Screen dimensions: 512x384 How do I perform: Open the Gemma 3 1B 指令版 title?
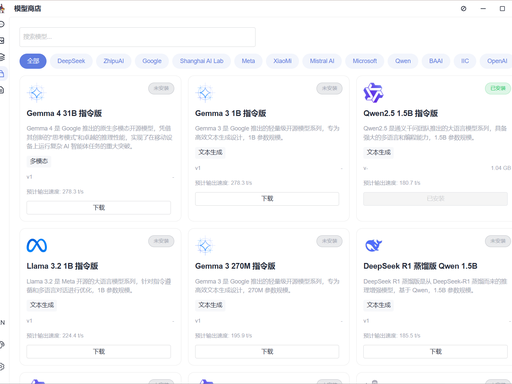231,113
